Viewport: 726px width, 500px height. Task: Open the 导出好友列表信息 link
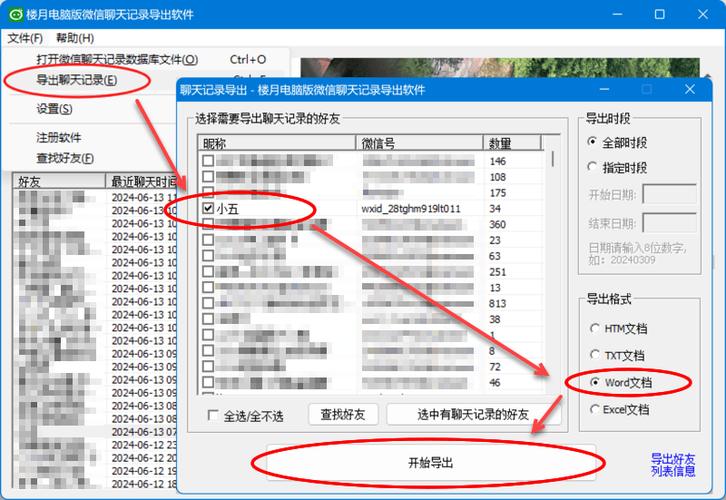(673, 465)
